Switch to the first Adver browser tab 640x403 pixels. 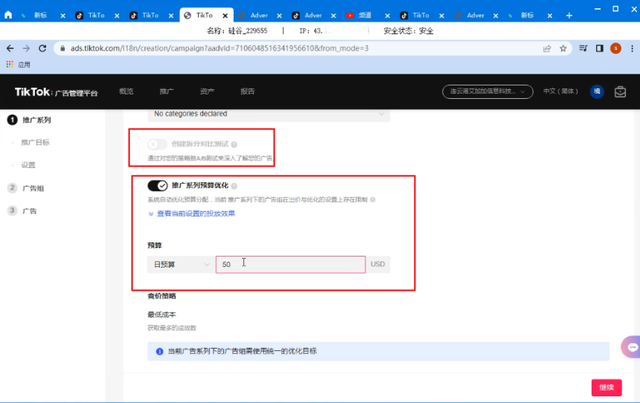pyautogui.click(x=259, y=16)
